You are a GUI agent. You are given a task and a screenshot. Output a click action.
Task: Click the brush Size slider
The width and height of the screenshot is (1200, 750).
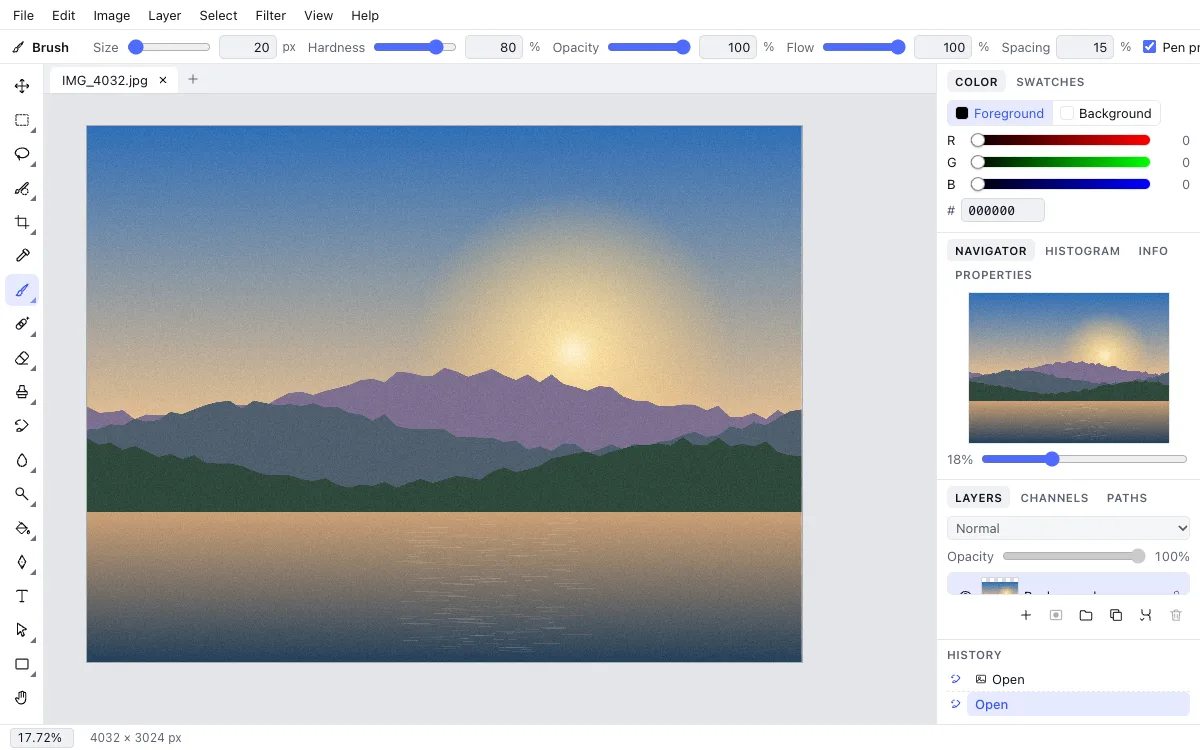point(169,47)
